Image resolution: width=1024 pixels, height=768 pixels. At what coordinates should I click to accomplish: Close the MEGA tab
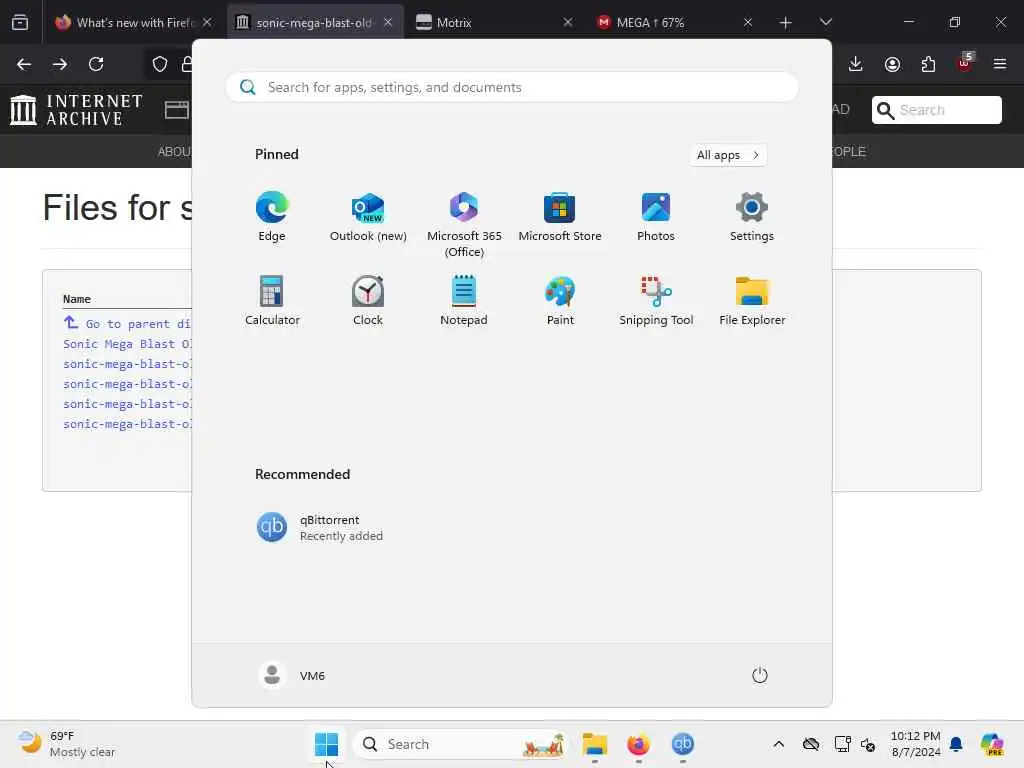pyautogui.click(x=748, y=22)
